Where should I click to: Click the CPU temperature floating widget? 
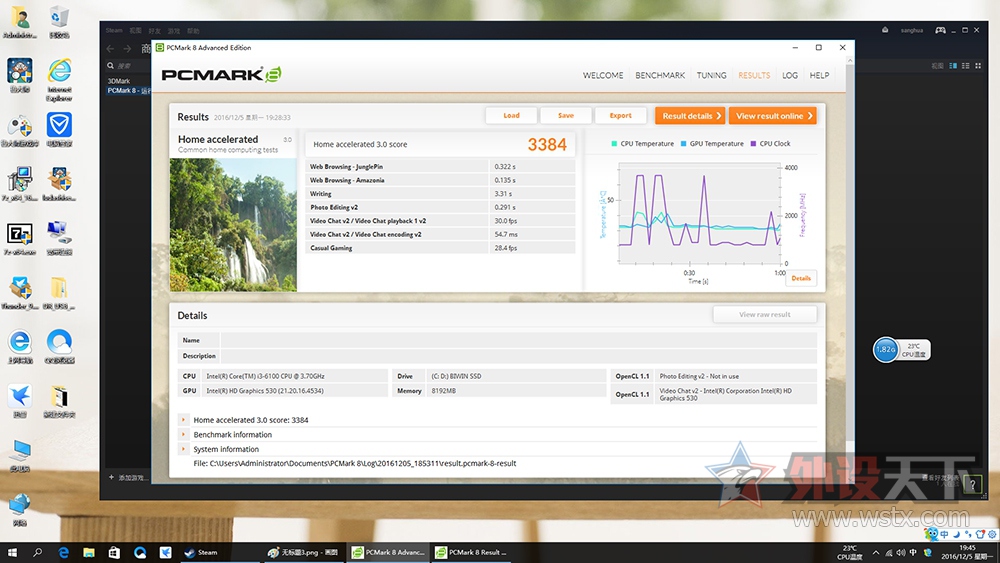(x=901, y=349)
